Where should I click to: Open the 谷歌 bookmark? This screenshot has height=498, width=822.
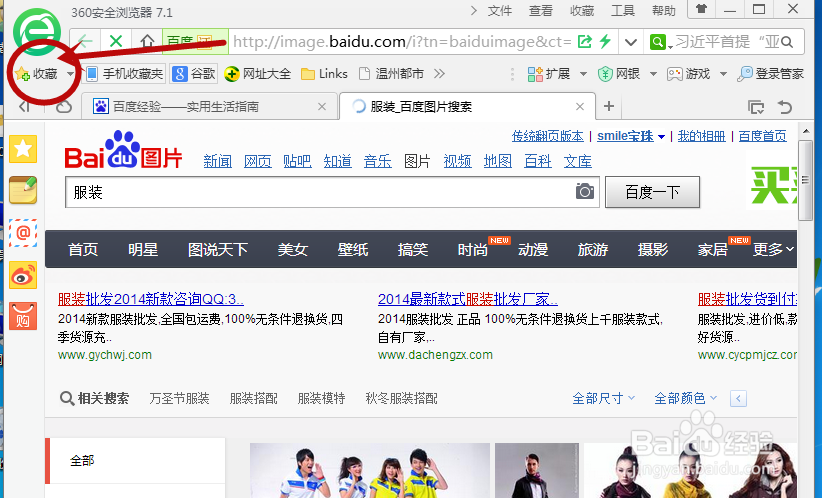point(194,74)
